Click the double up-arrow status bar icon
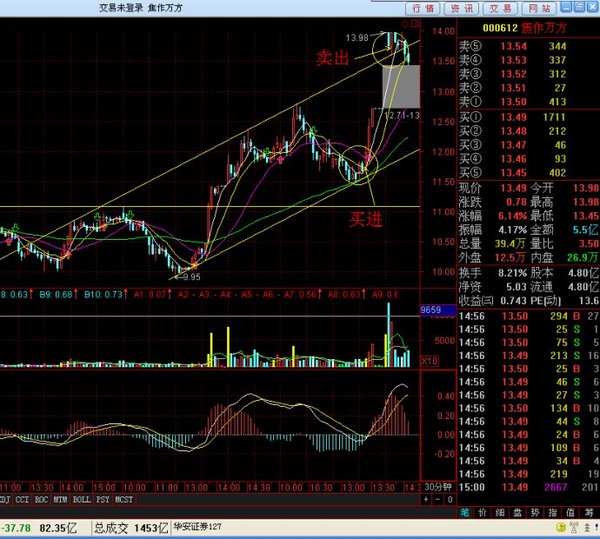The width and height of the screenshot is (600, 539). point(587,528)
